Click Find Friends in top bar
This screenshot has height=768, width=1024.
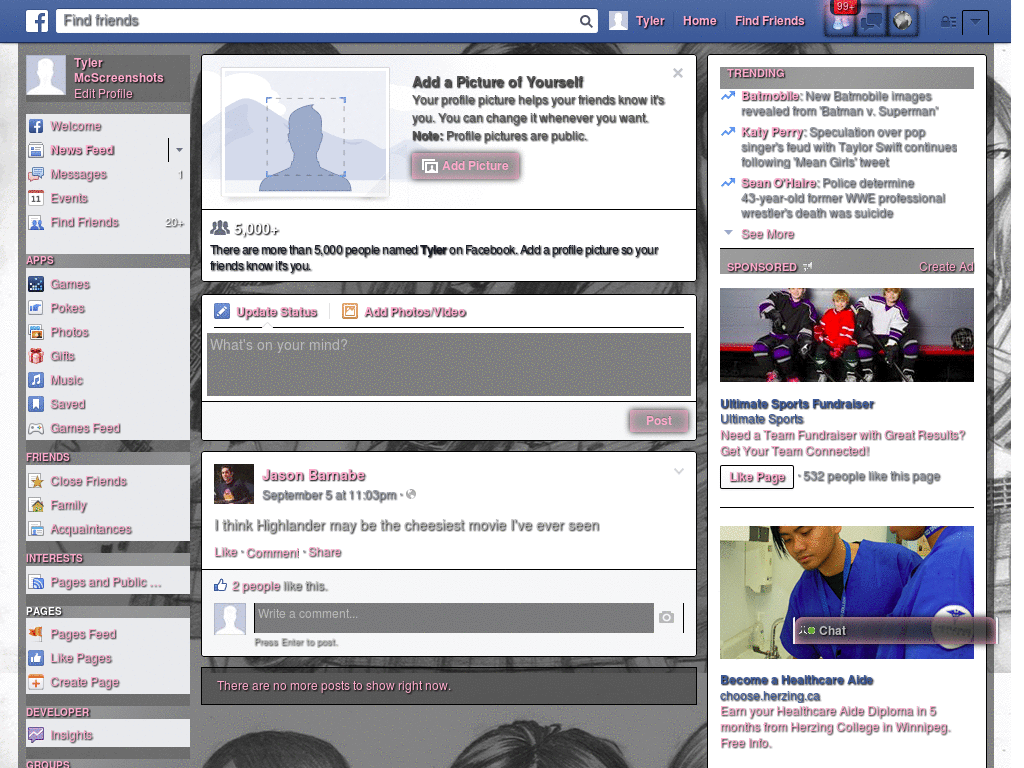point(769,21)
